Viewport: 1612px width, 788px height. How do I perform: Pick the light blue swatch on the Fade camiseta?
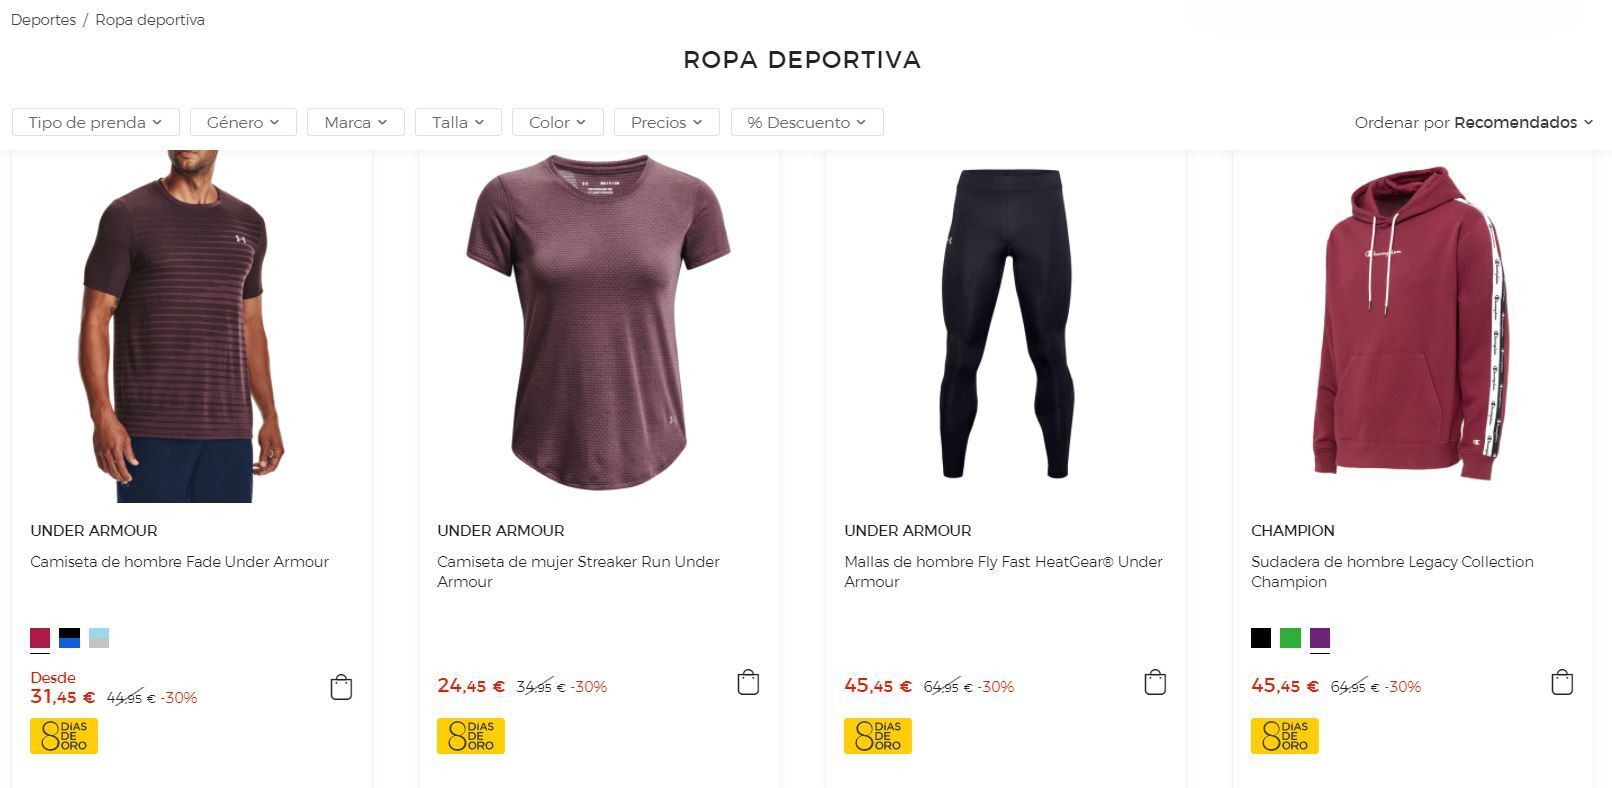pos(99,637)
